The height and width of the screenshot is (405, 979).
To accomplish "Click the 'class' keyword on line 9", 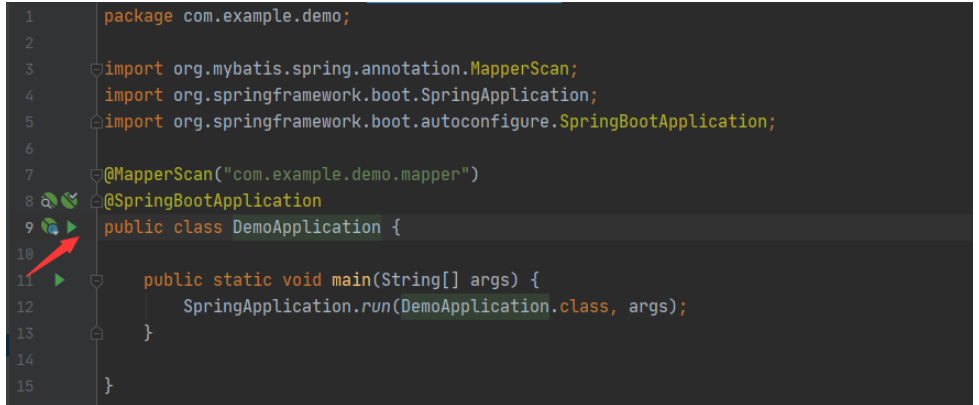I will click(x=198, y=227).
